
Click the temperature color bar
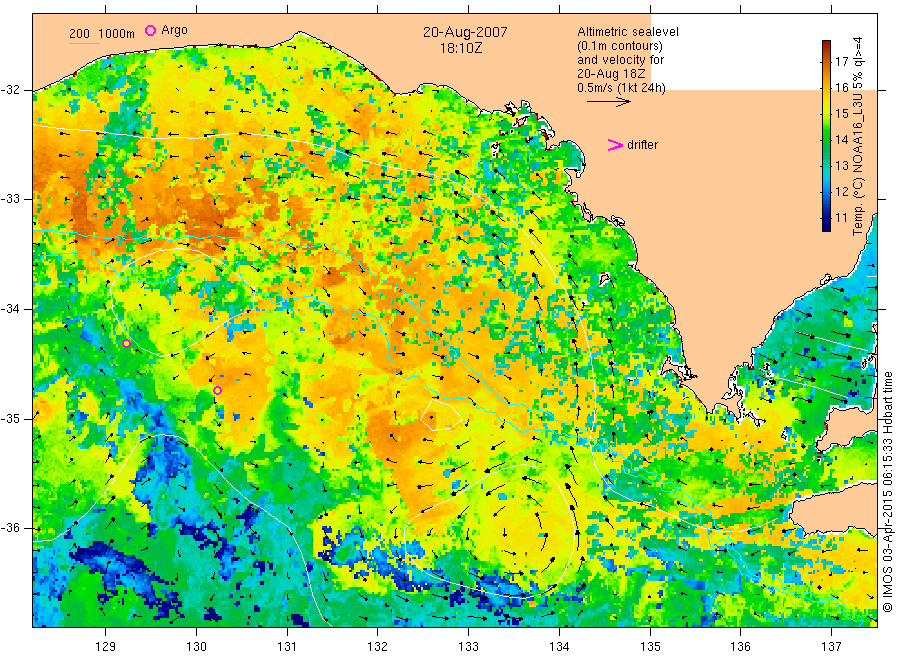826,136
